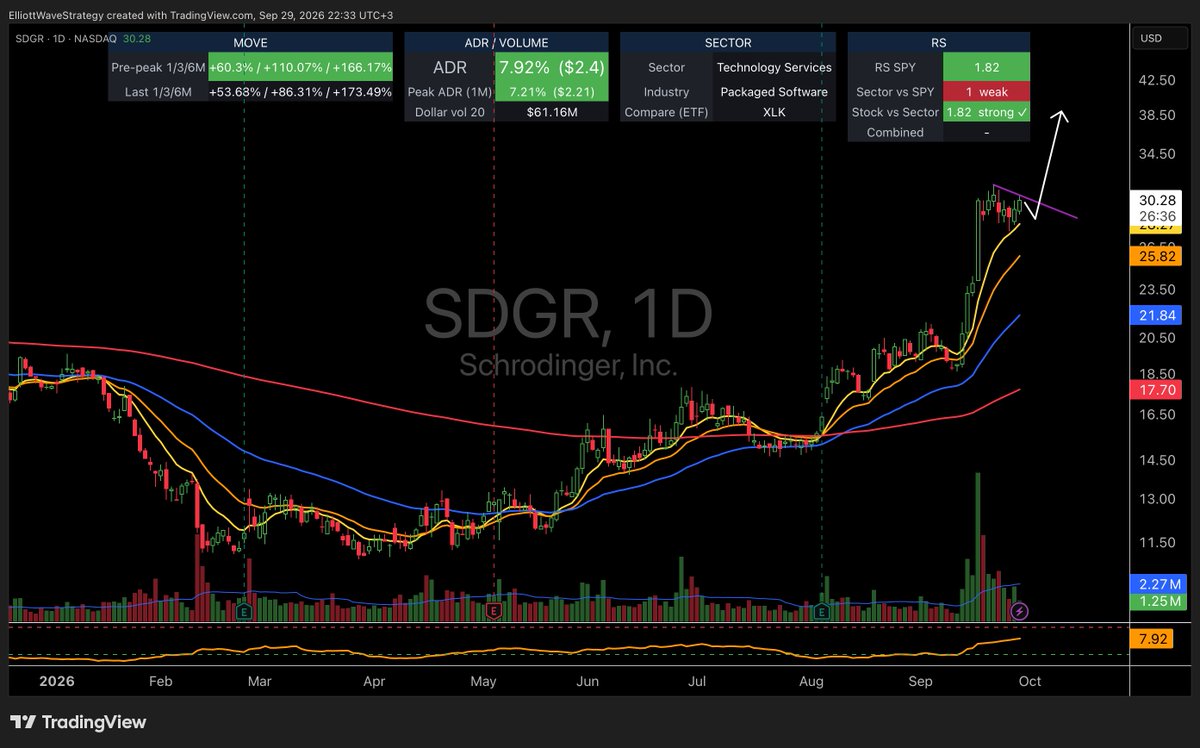
Task: Click the Stock vs Sector label
Action: (x=895, y=112)
